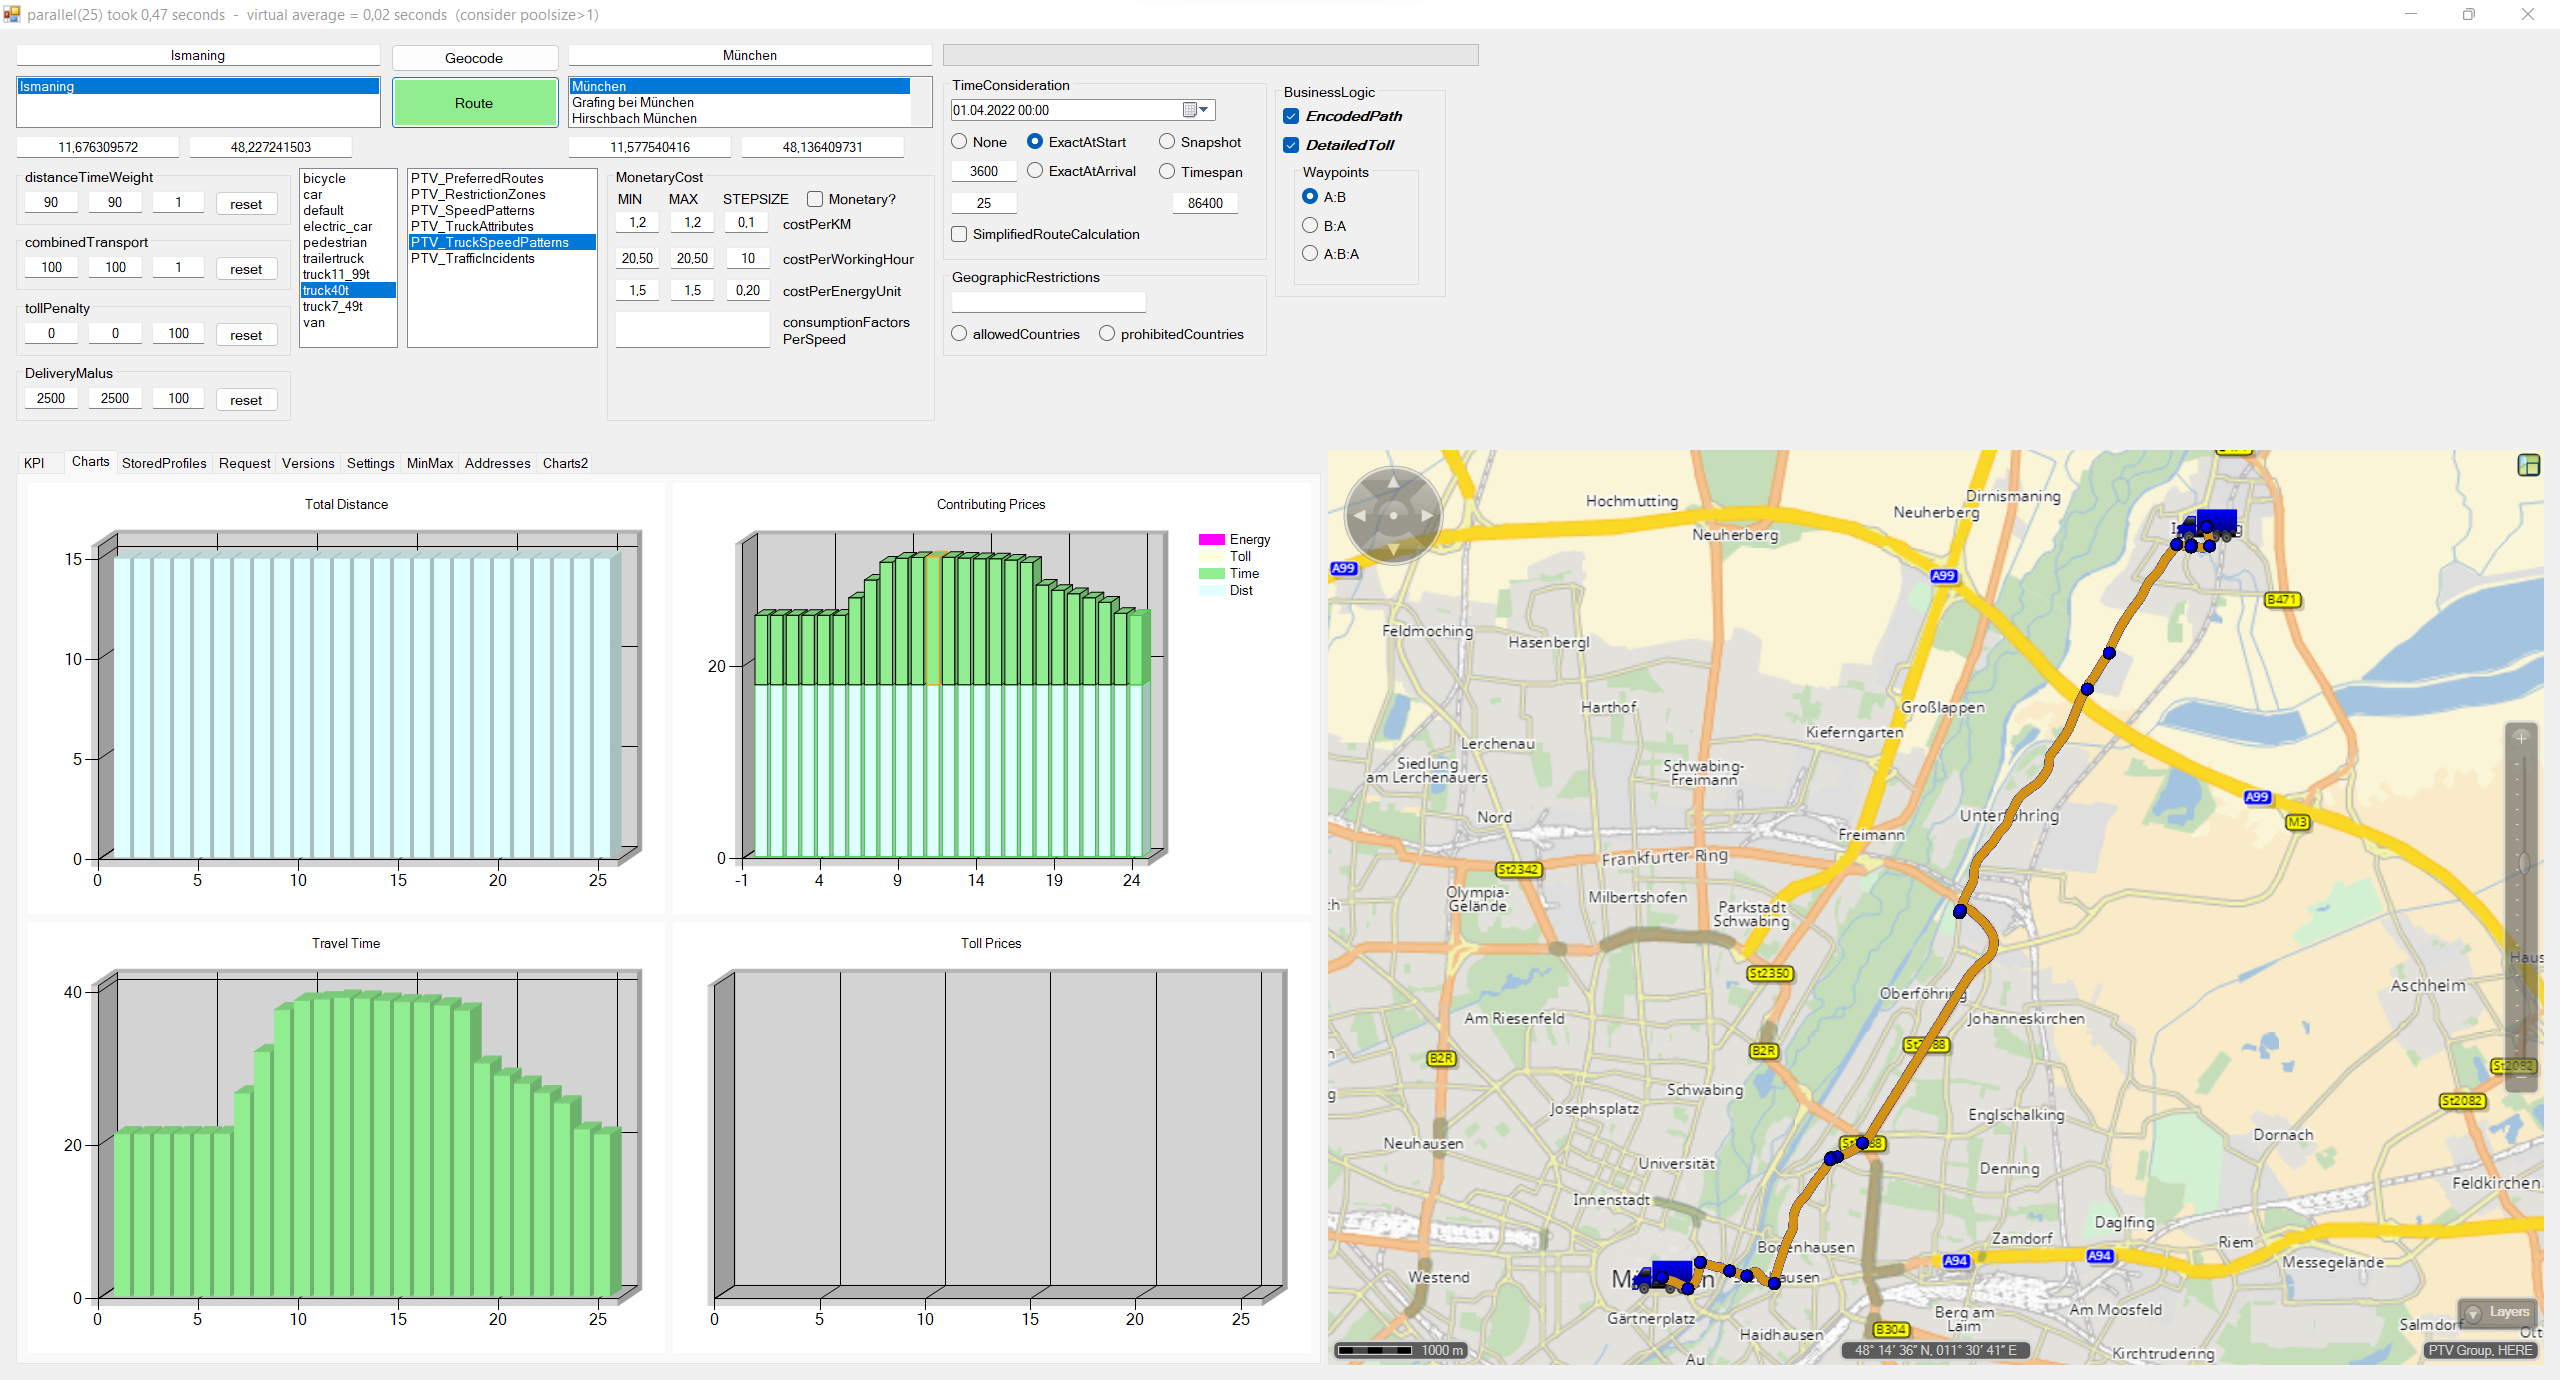Pan map left with navigation pad arrow
Image resolution: width=2560 pixels, height=1380 pixels.
pyautogui.click(x=1358, y=516)
